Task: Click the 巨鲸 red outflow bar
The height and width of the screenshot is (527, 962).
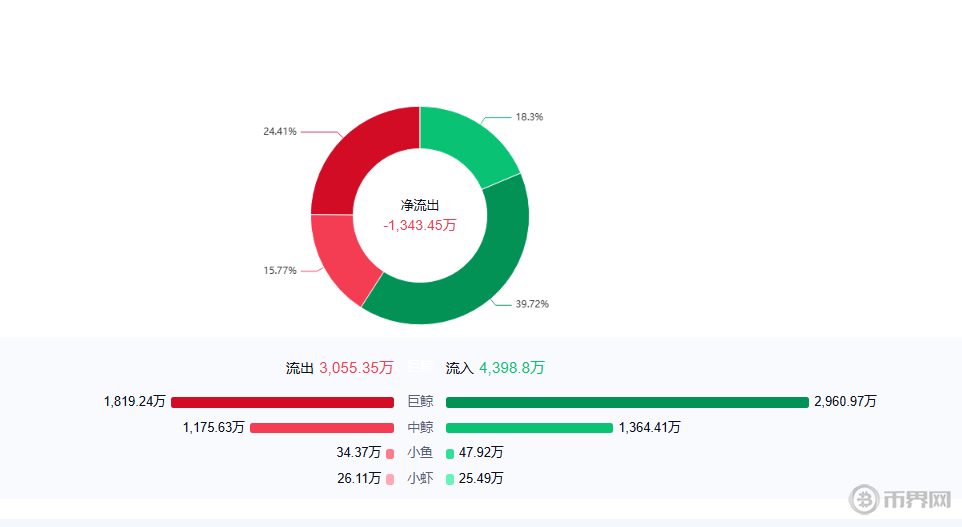Action: [x=282, y=402]
